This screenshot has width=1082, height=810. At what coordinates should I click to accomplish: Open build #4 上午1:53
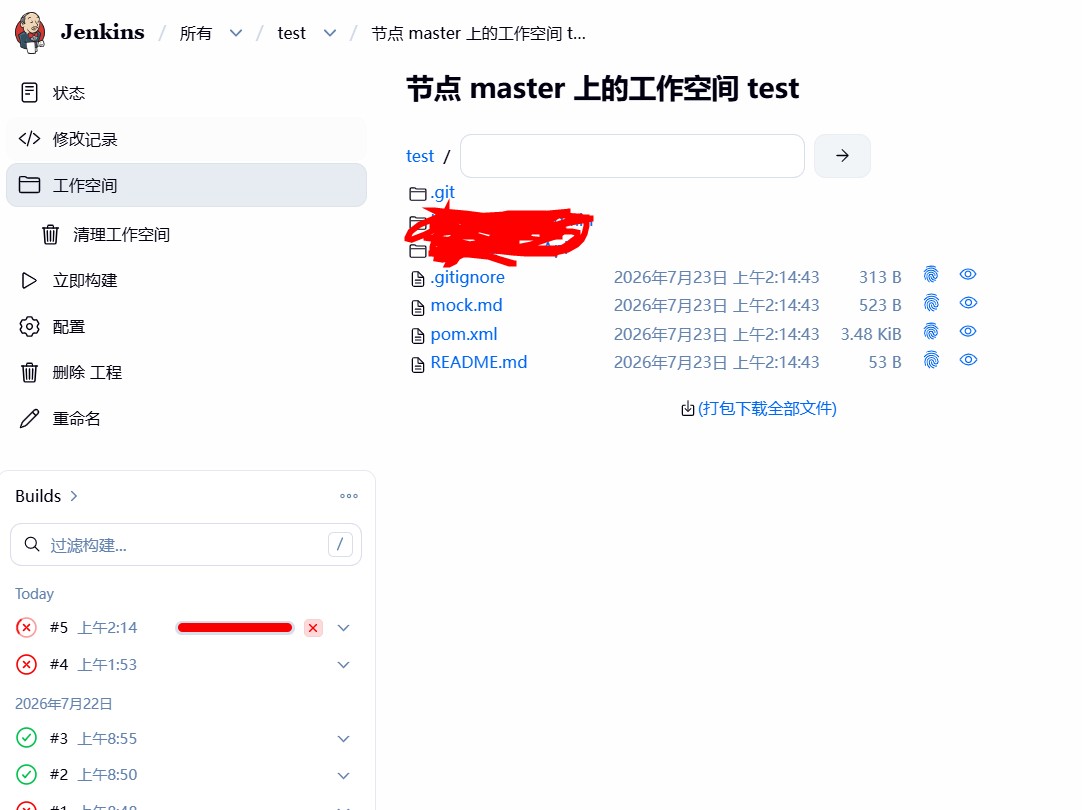pyautogui.click(x=93, y=664)
